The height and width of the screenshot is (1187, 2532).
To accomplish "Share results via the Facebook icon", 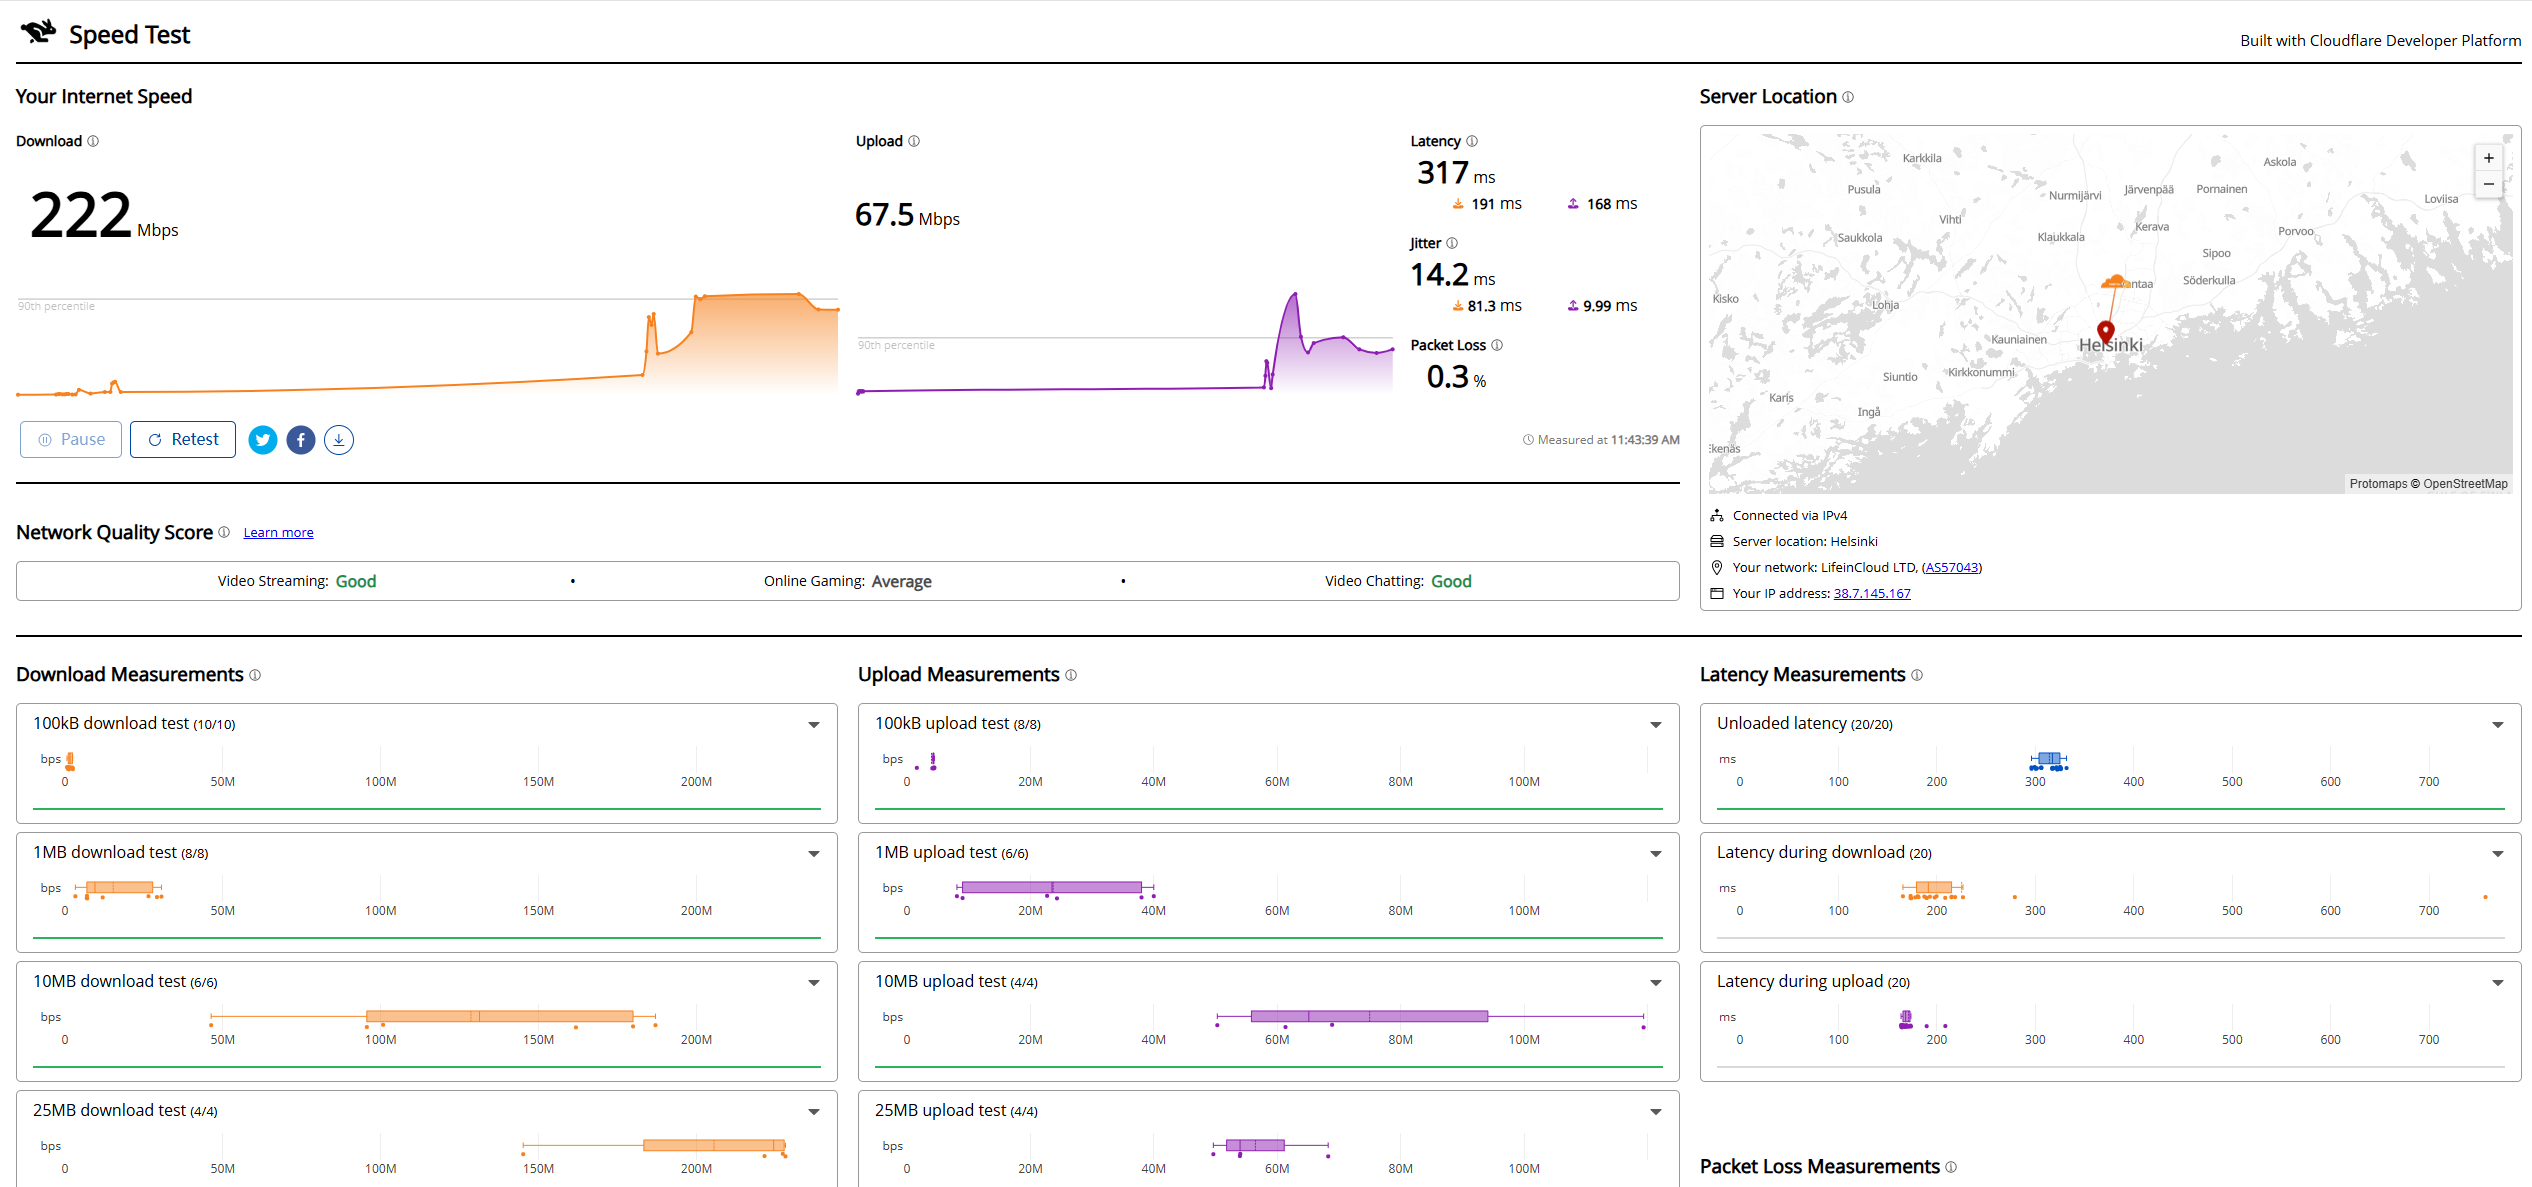I will (301, 440).
